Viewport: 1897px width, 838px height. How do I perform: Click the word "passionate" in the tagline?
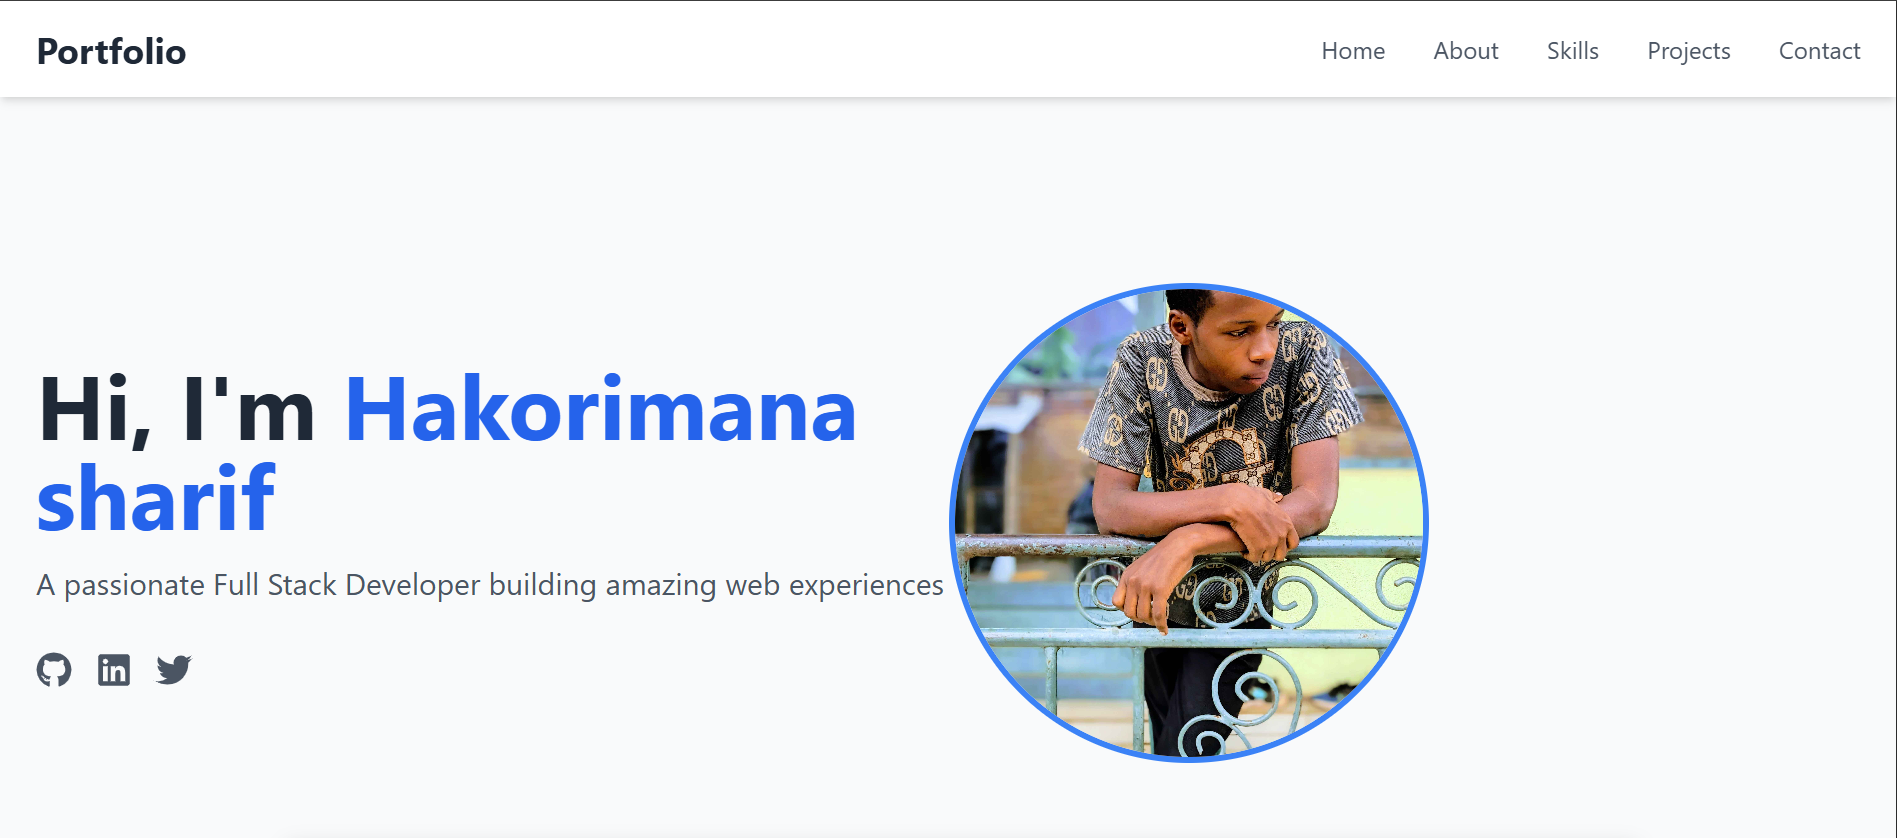click(134, 585)
